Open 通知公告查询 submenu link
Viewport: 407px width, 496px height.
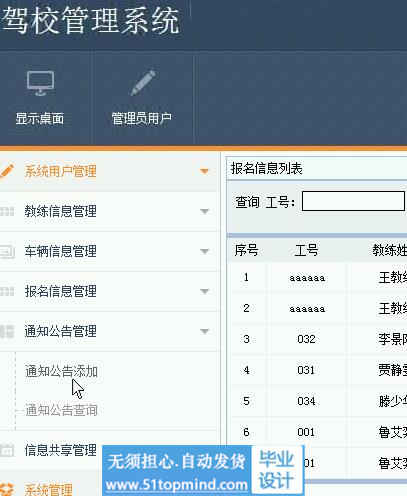click(61, 410)
